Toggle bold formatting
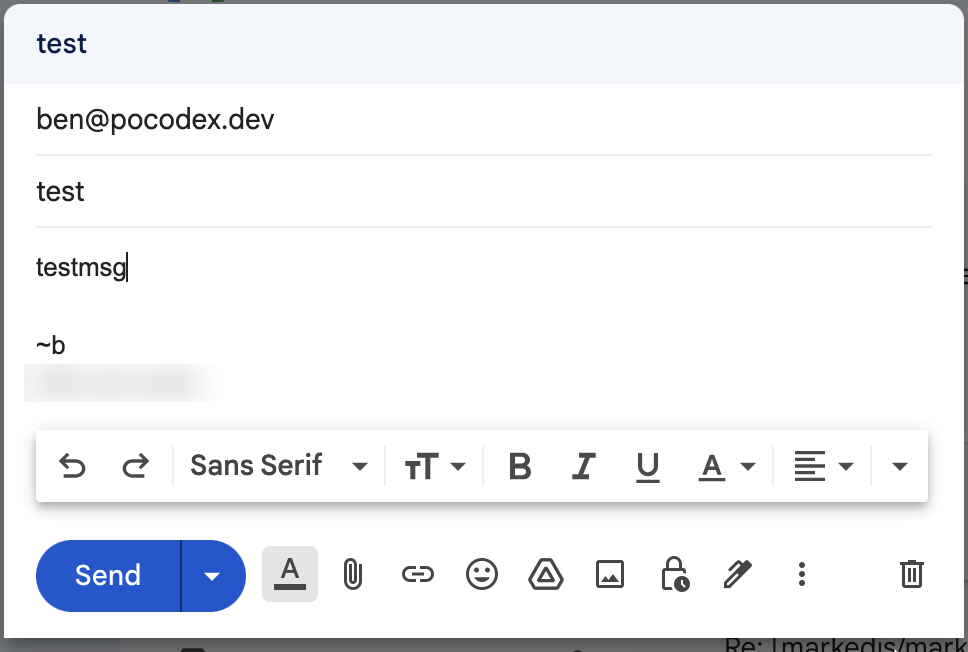Image resolution: width=968 pixels, height=652 pixels. (520, 466)
